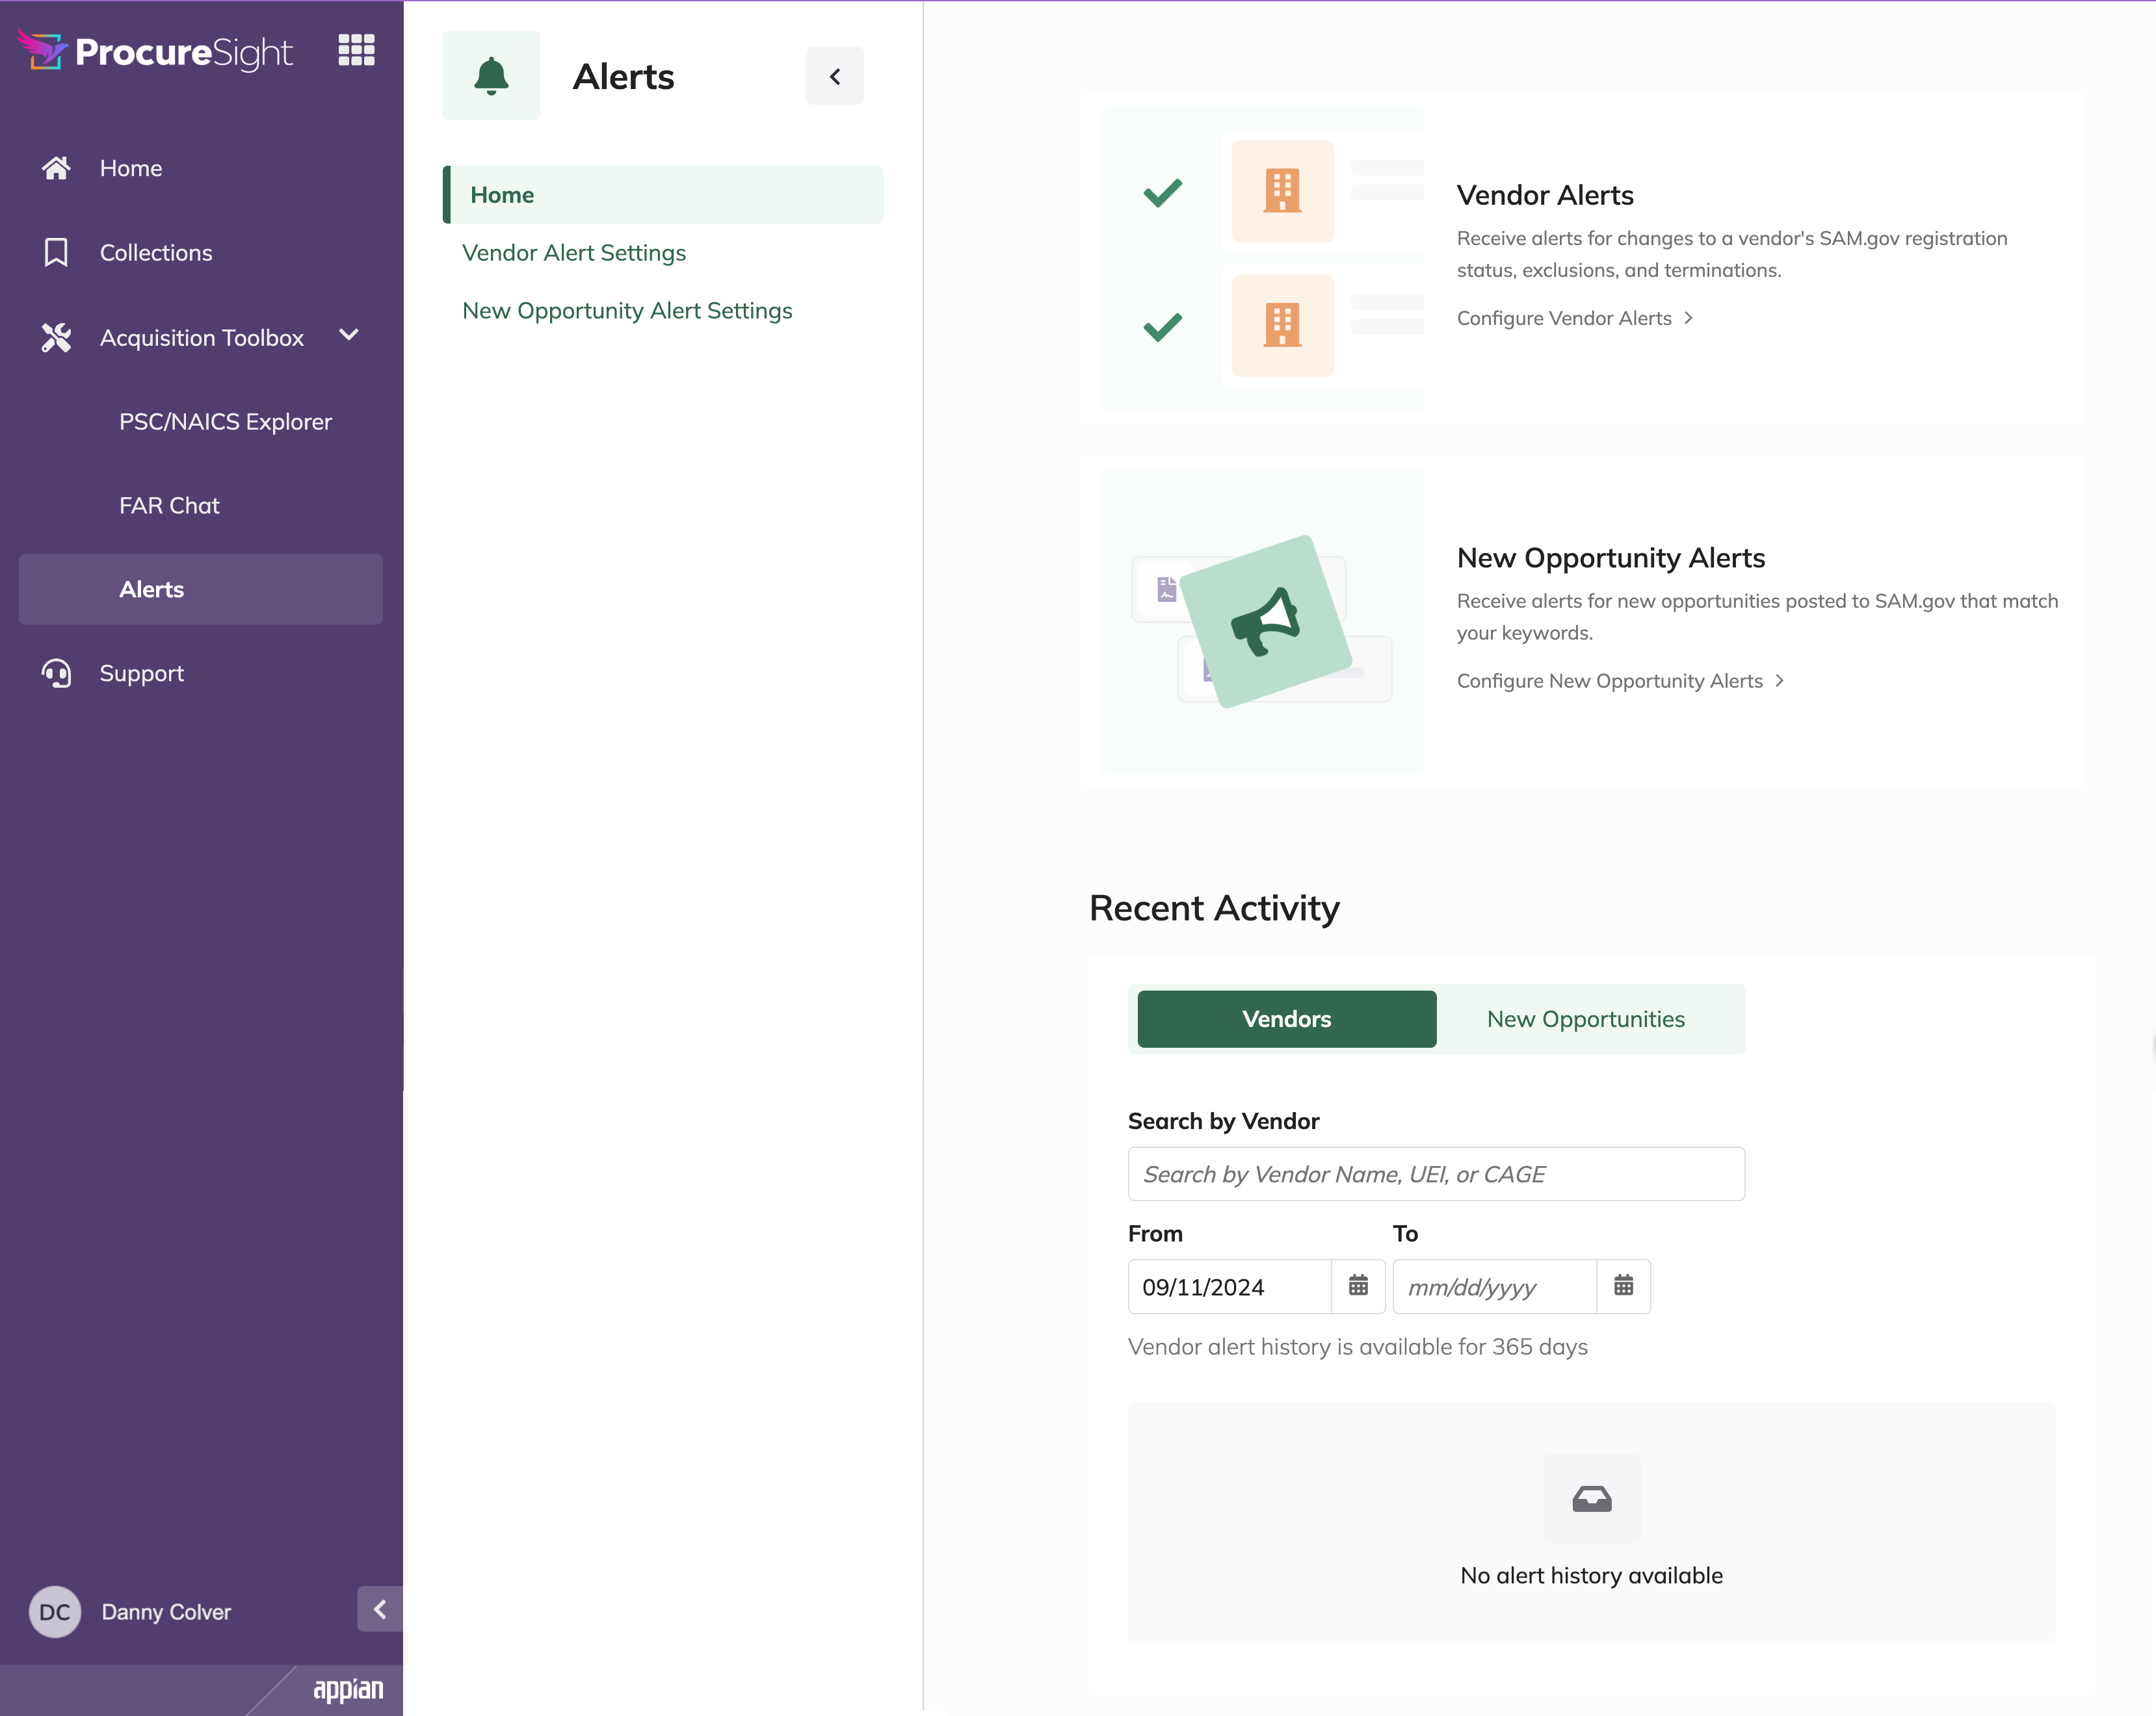Open Support page from sidebar
The image size is (2156, 1716).
142,674
